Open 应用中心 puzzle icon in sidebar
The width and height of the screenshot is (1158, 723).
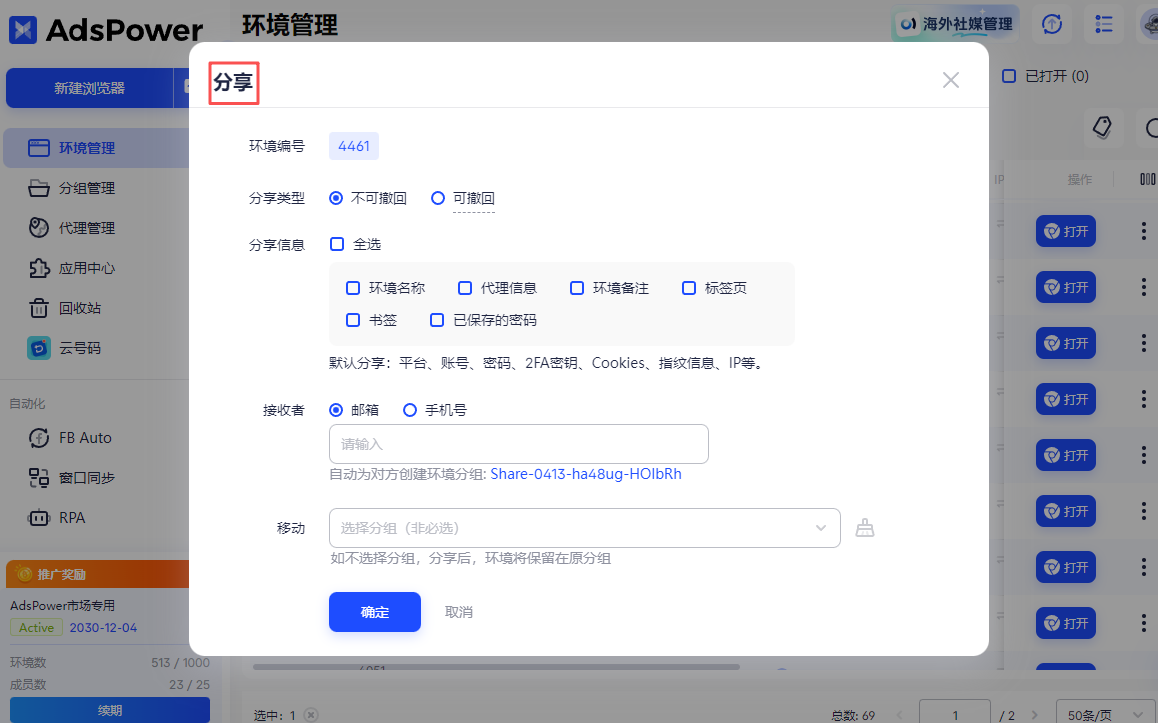coord(39,268)
